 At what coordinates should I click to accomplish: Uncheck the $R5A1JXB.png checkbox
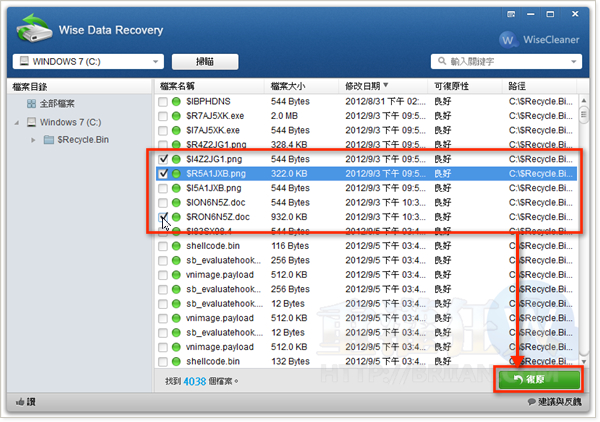click(163, 174)
